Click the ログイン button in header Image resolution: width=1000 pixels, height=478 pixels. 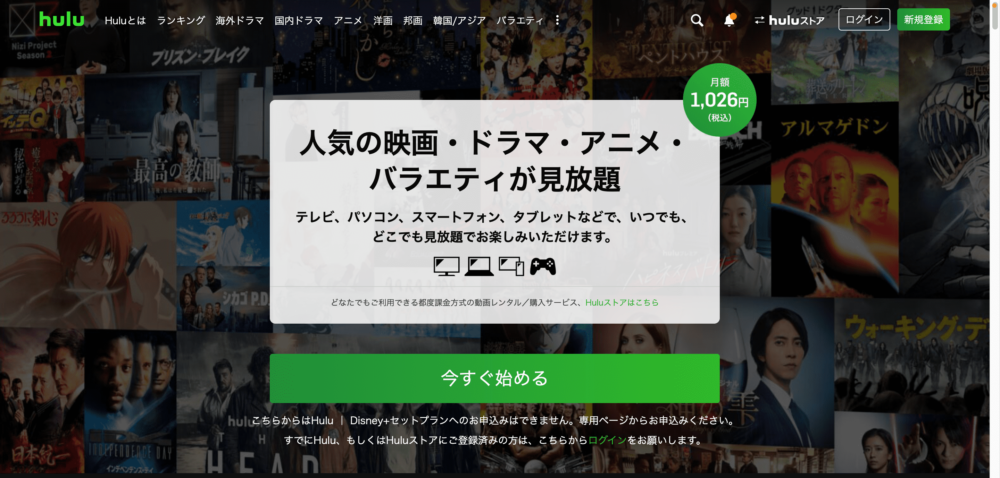click(864, 20)
